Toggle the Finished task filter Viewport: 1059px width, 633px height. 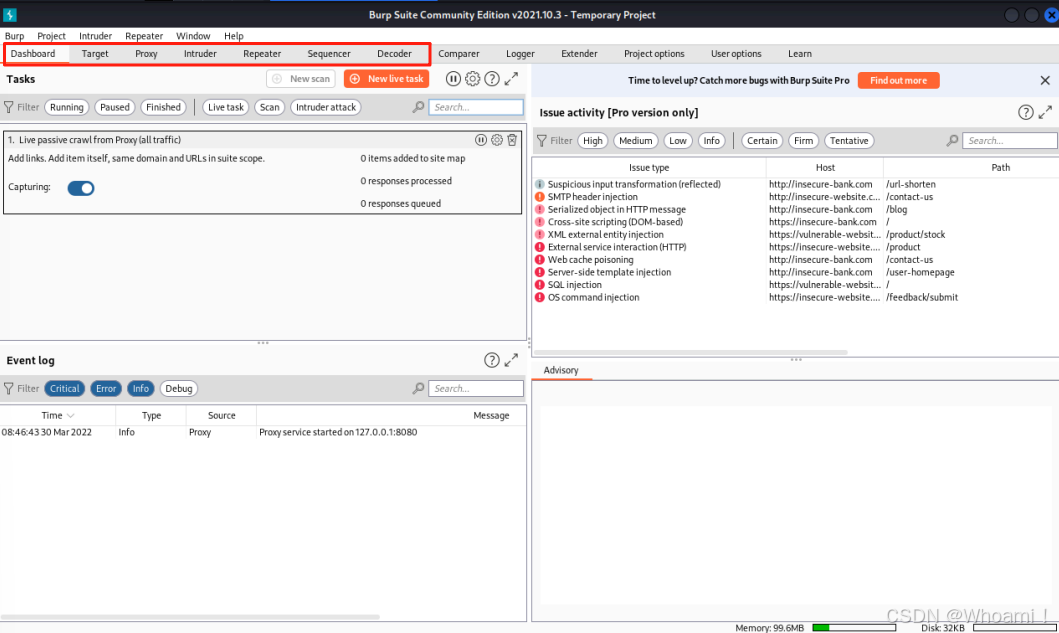coord(163,107)
